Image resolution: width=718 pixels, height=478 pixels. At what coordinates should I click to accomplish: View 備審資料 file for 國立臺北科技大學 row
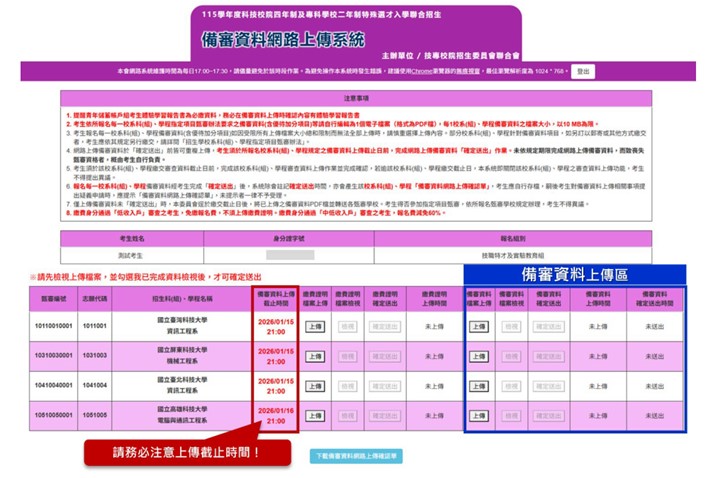pyautogui.click(x=511, y=386)
